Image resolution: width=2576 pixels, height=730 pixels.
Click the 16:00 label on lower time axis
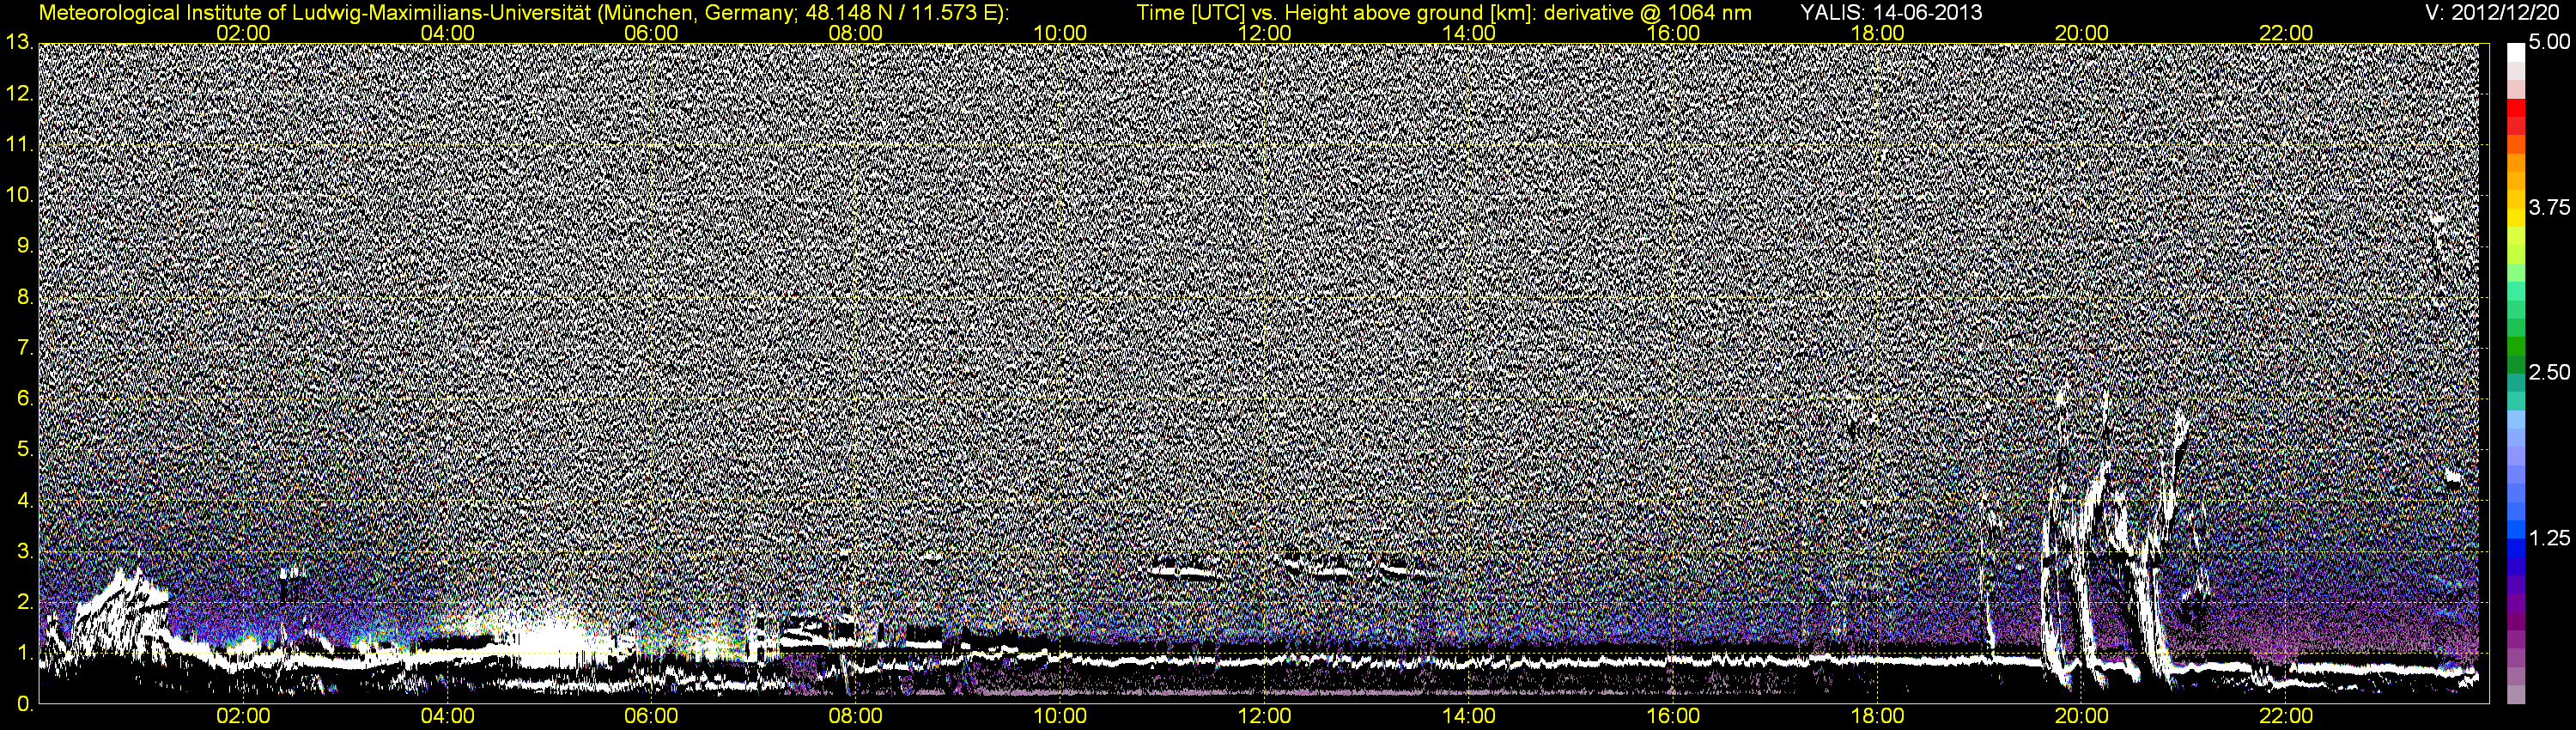click(x=1673, y=717)
